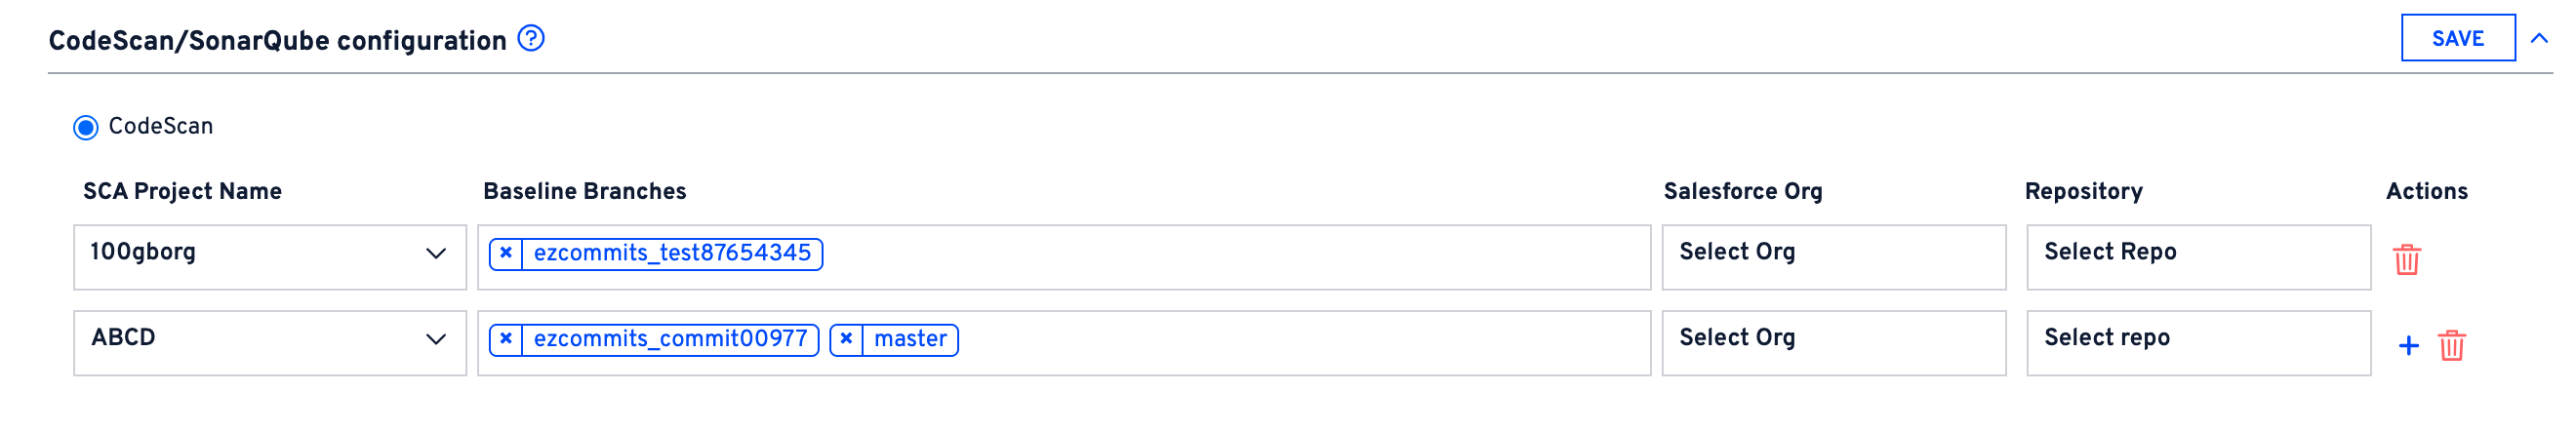This screenshot has width=2576, height=431.
Task: Delete the 100gborg project row
Action: pos(2406,259)
